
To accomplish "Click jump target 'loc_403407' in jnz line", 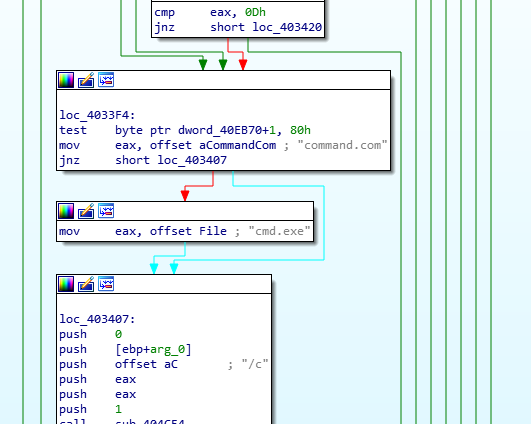I will (x=192, y=160).
